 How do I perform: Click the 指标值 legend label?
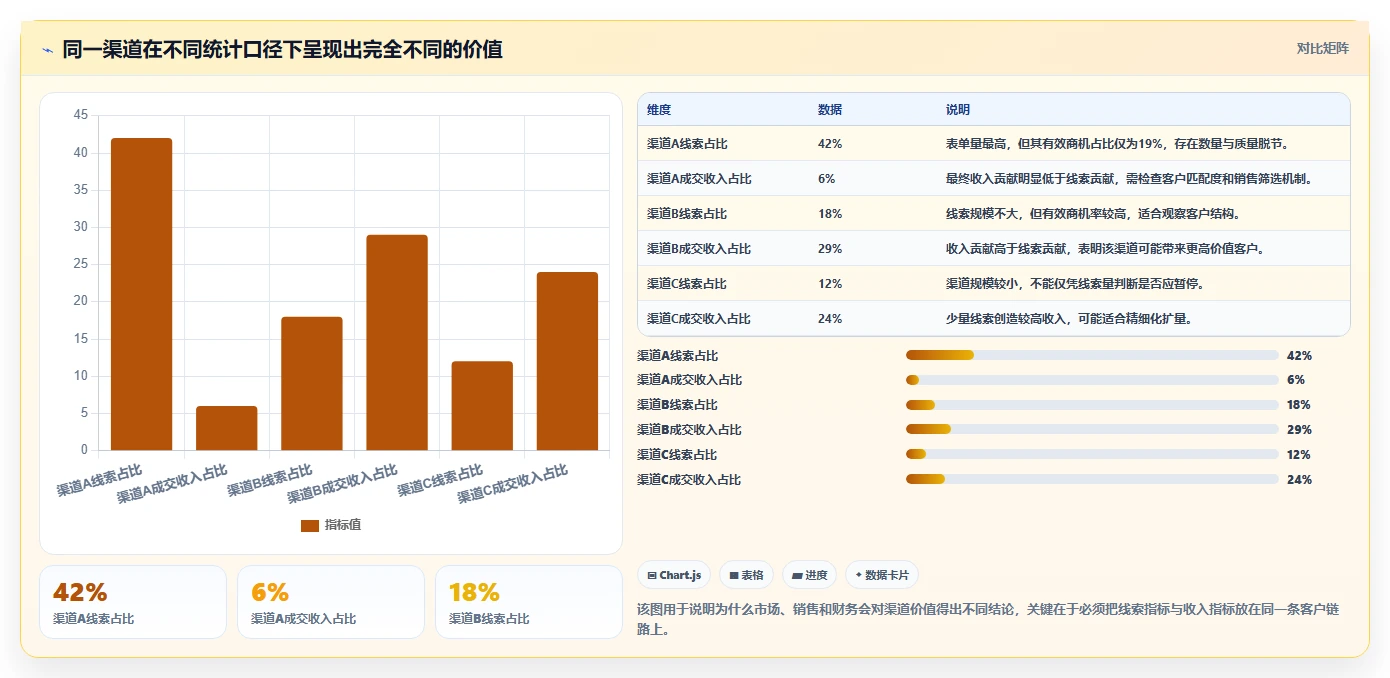[343, 525]
